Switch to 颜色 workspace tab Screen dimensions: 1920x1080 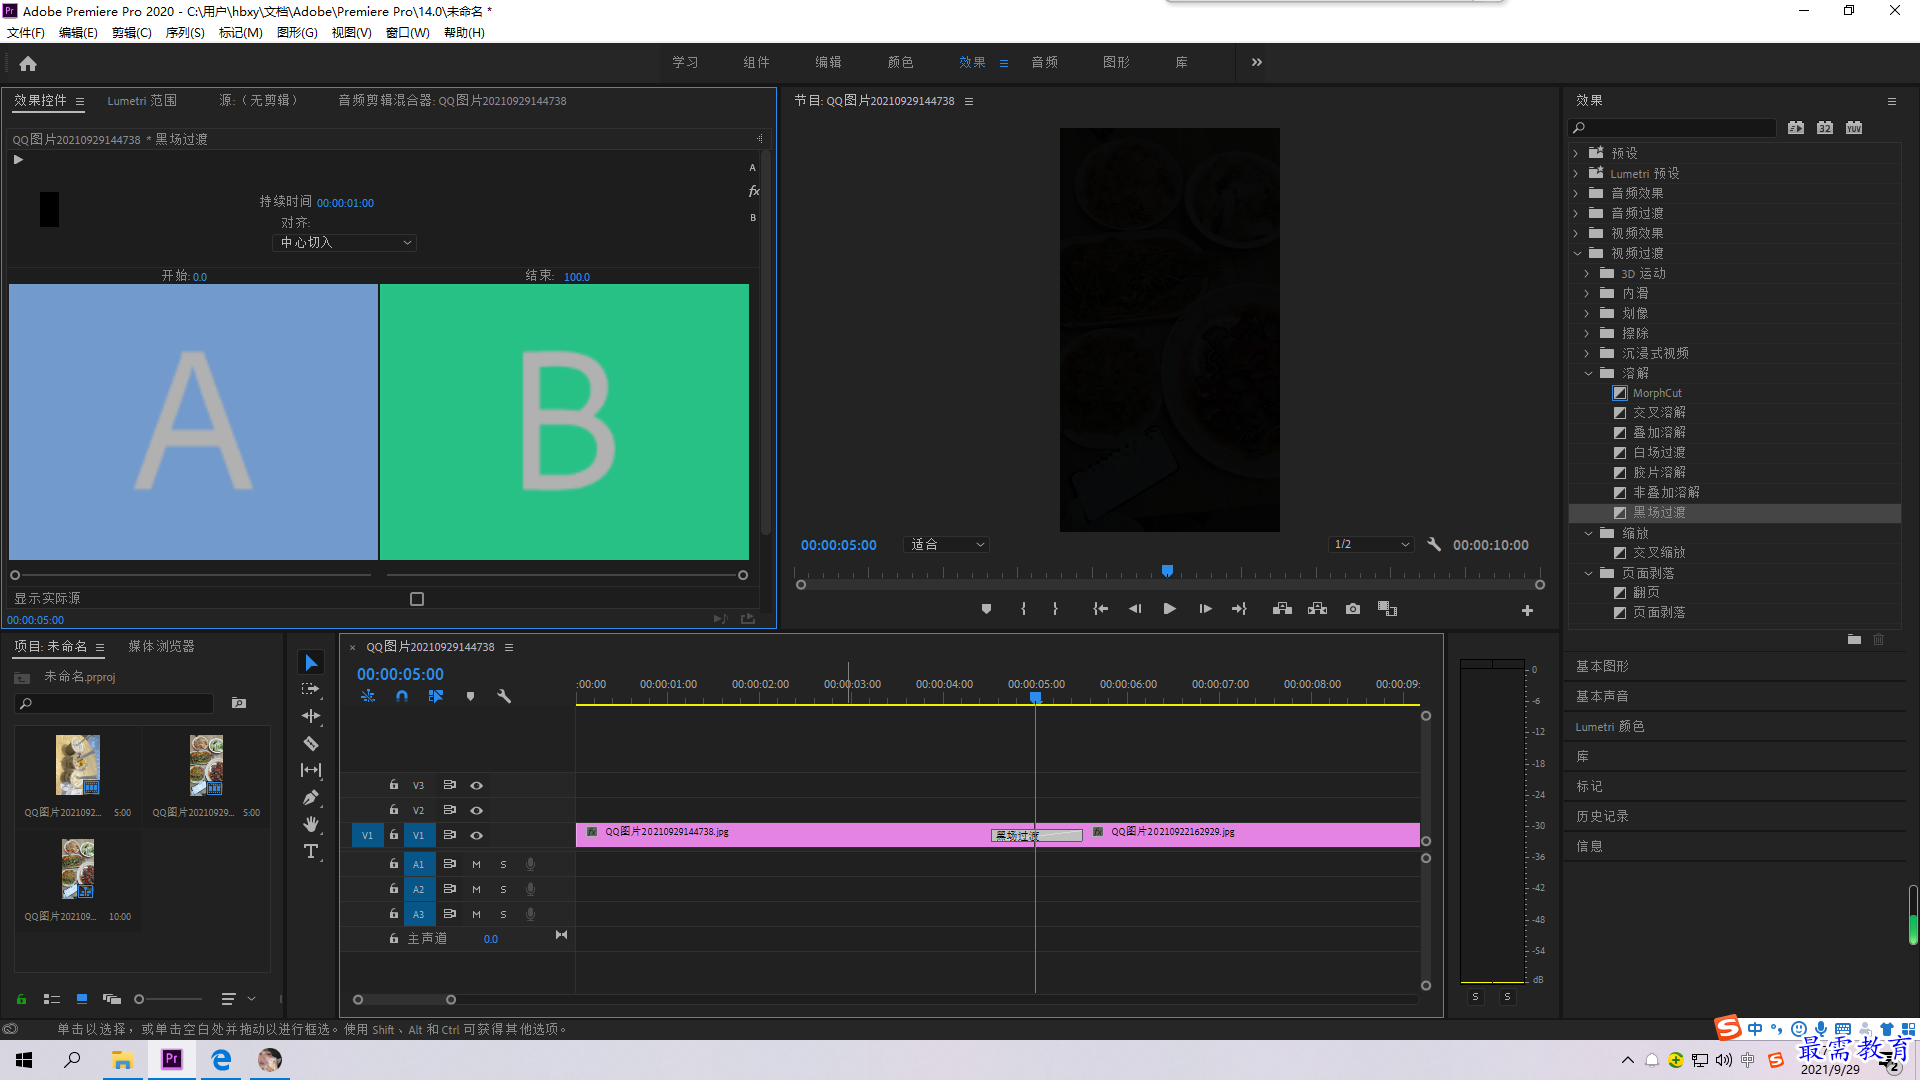(x=900, y=62)
